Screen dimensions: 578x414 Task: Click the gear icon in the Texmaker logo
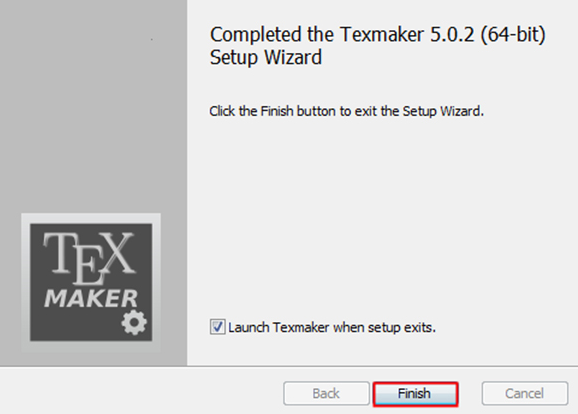[x=134, y=323]
